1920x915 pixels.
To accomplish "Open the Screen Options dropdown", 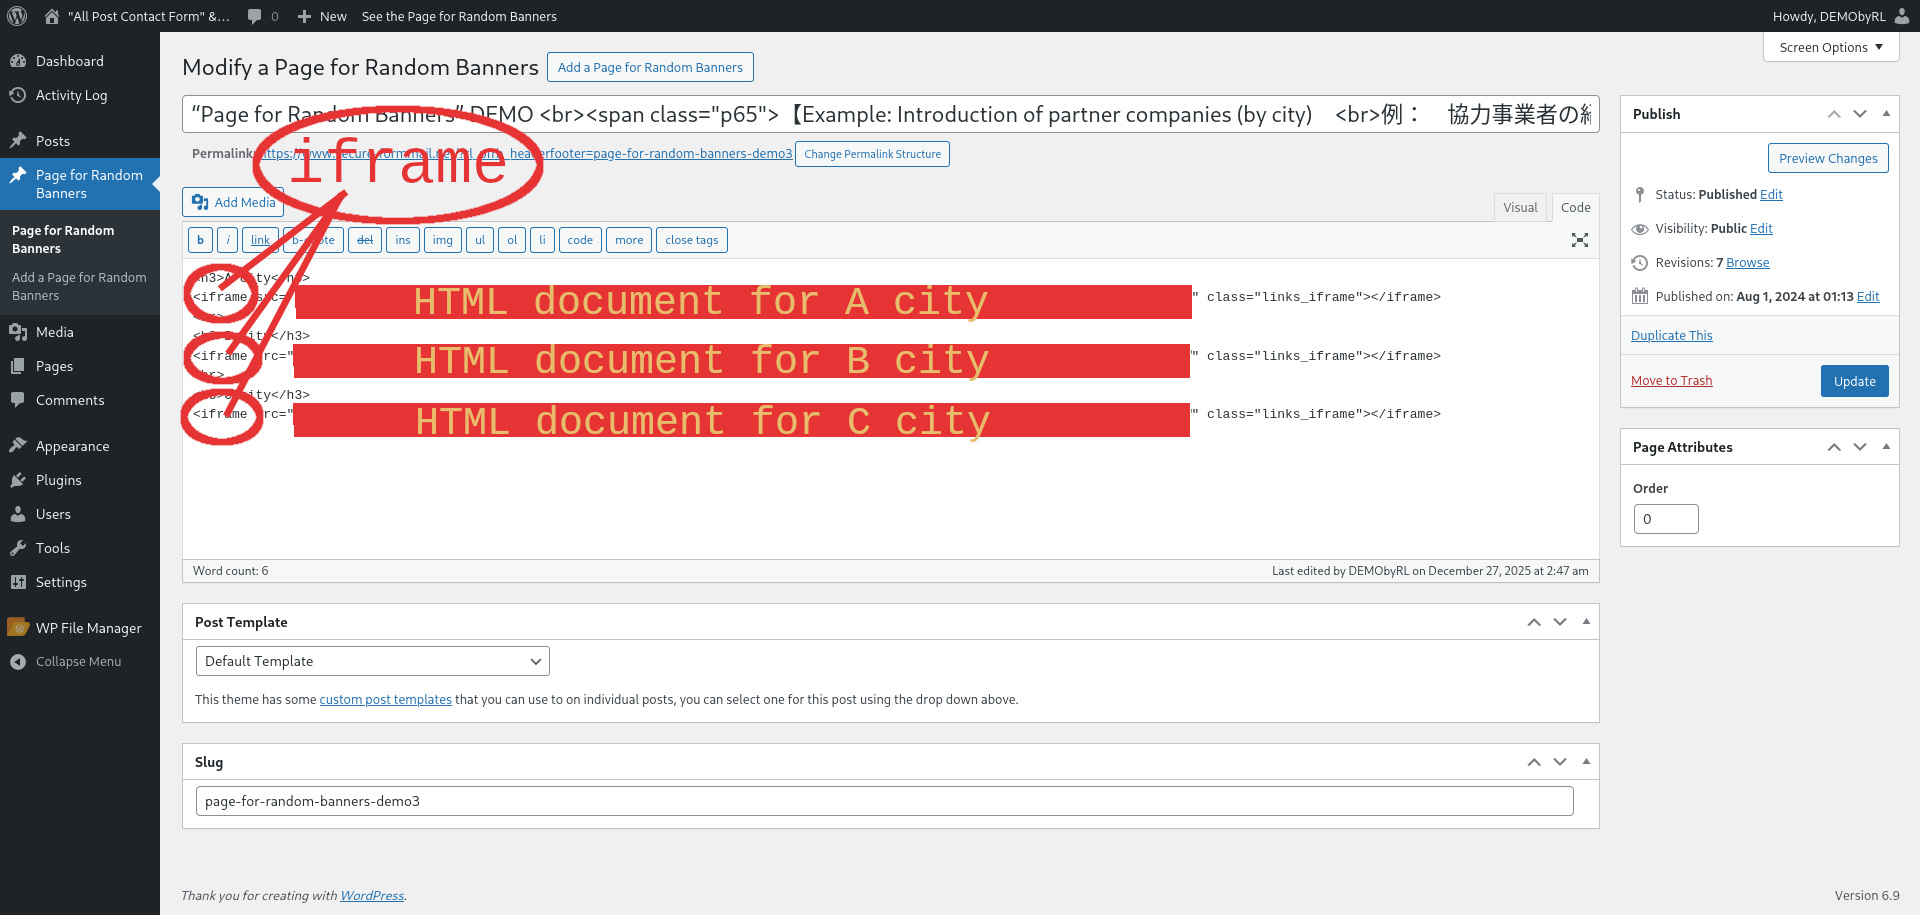I will coord(1830,46).
